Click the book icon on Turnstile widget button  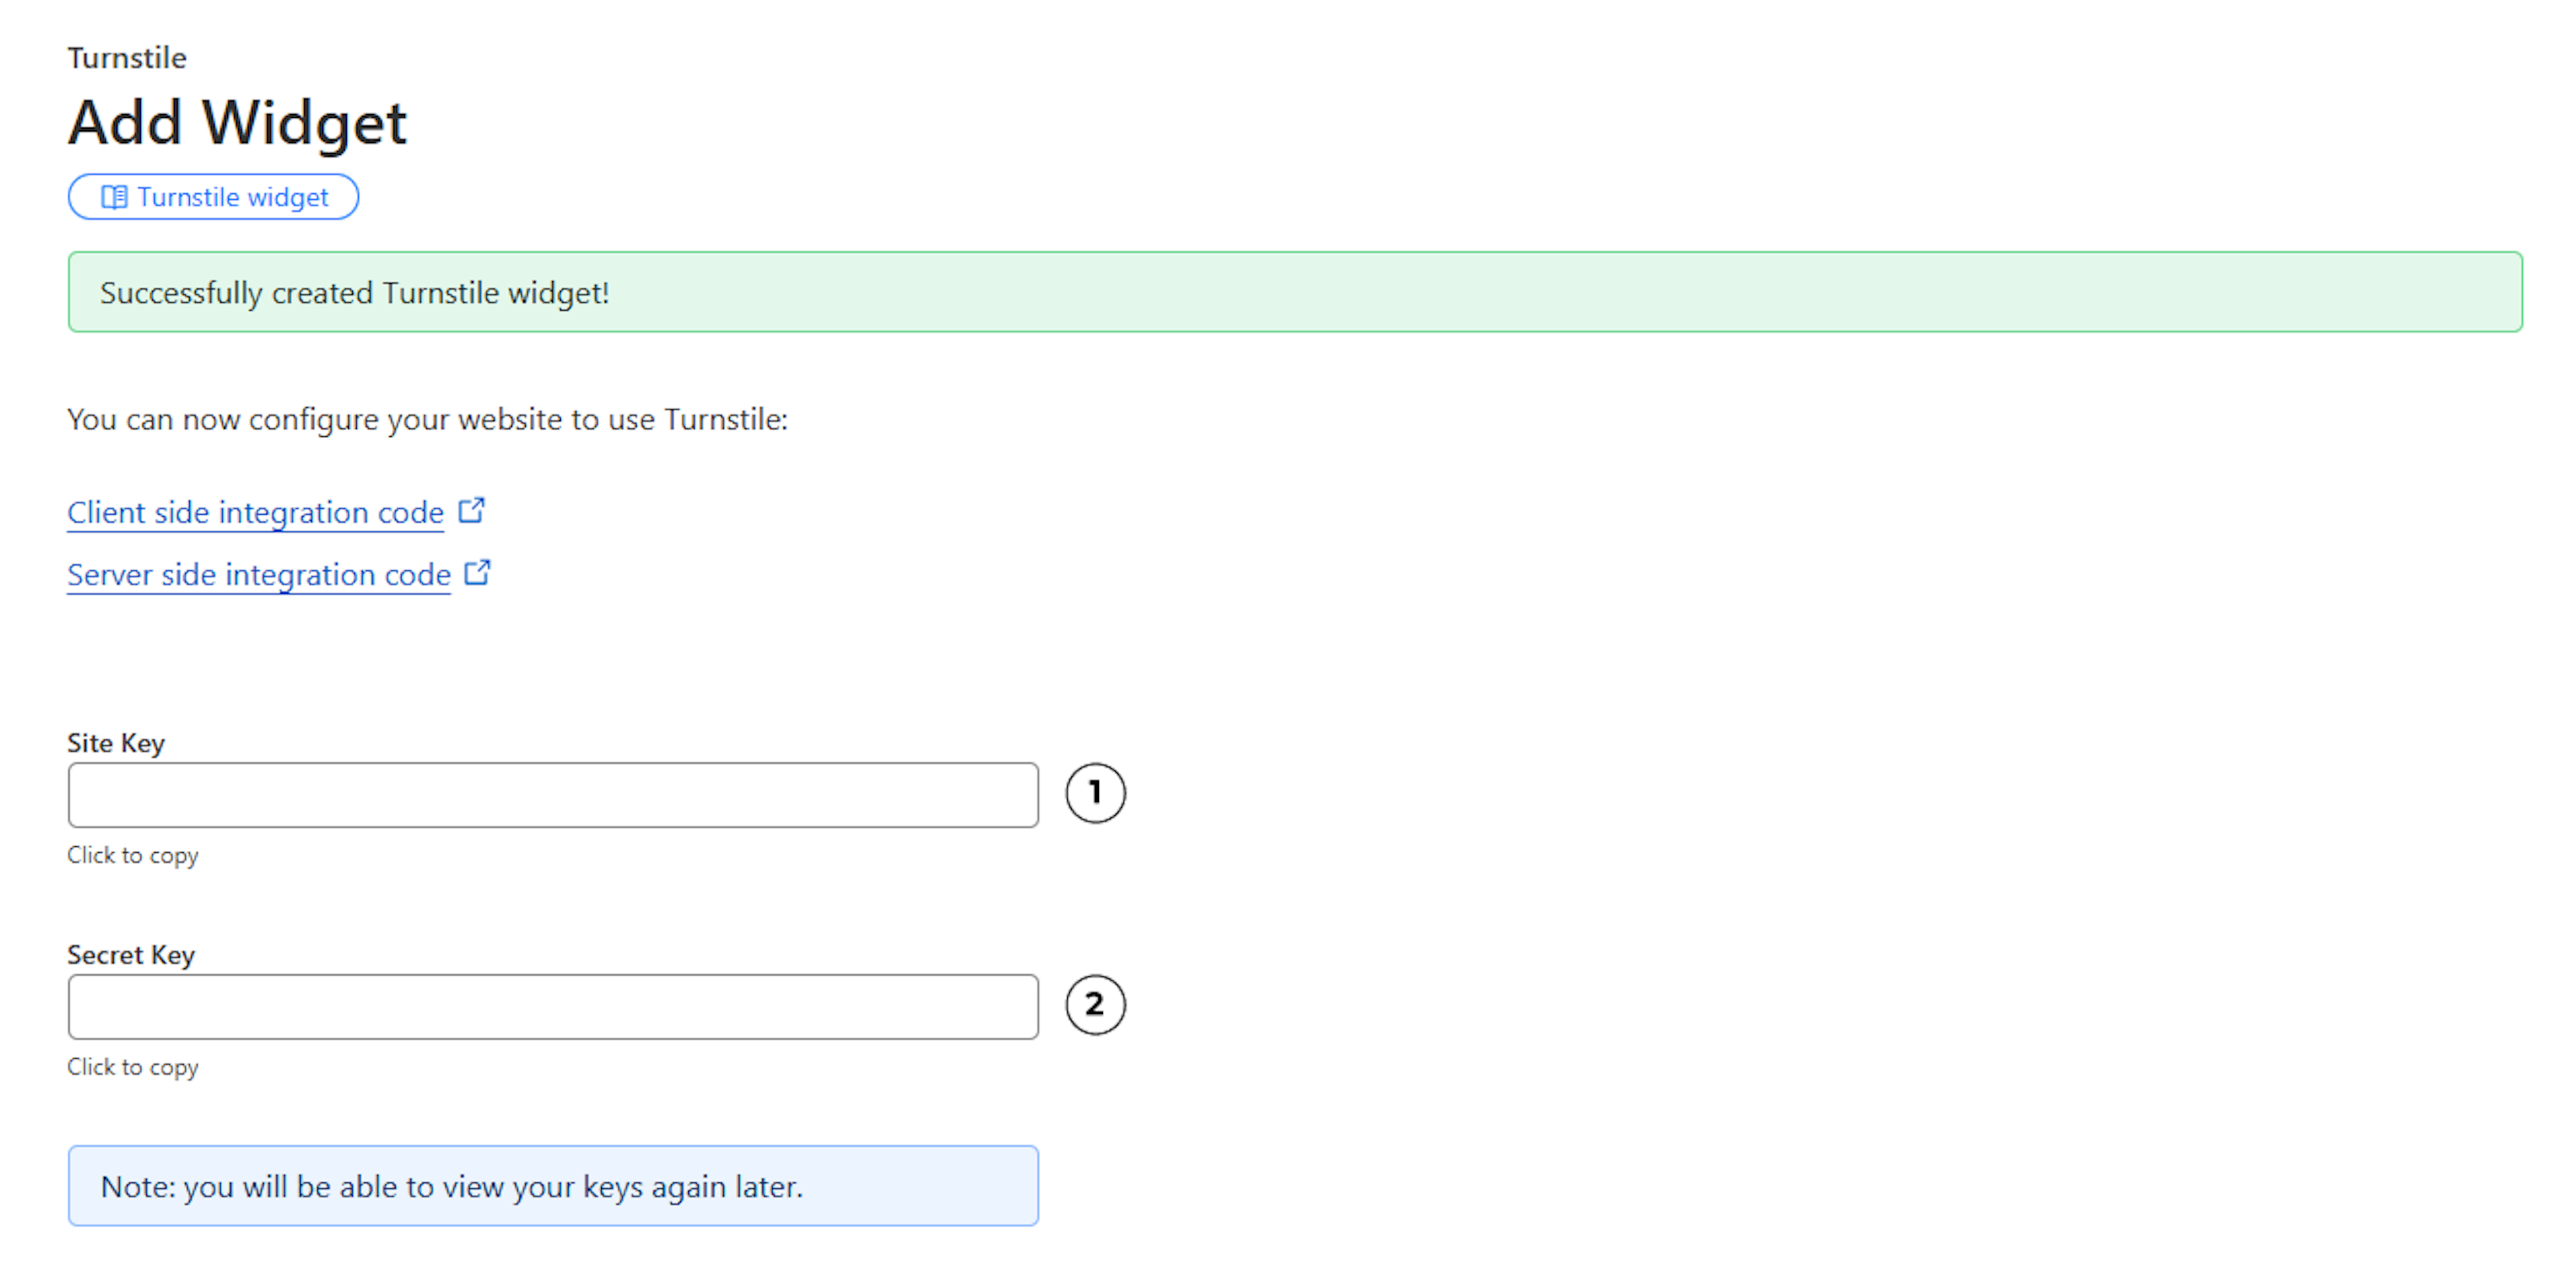click(x=115, y=196)
